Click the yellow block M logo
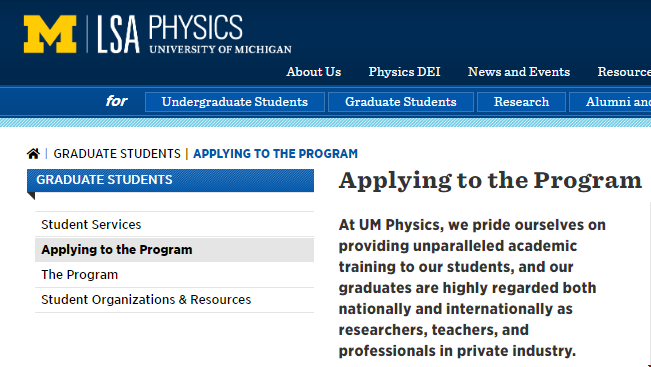 (x=50, y=34)
